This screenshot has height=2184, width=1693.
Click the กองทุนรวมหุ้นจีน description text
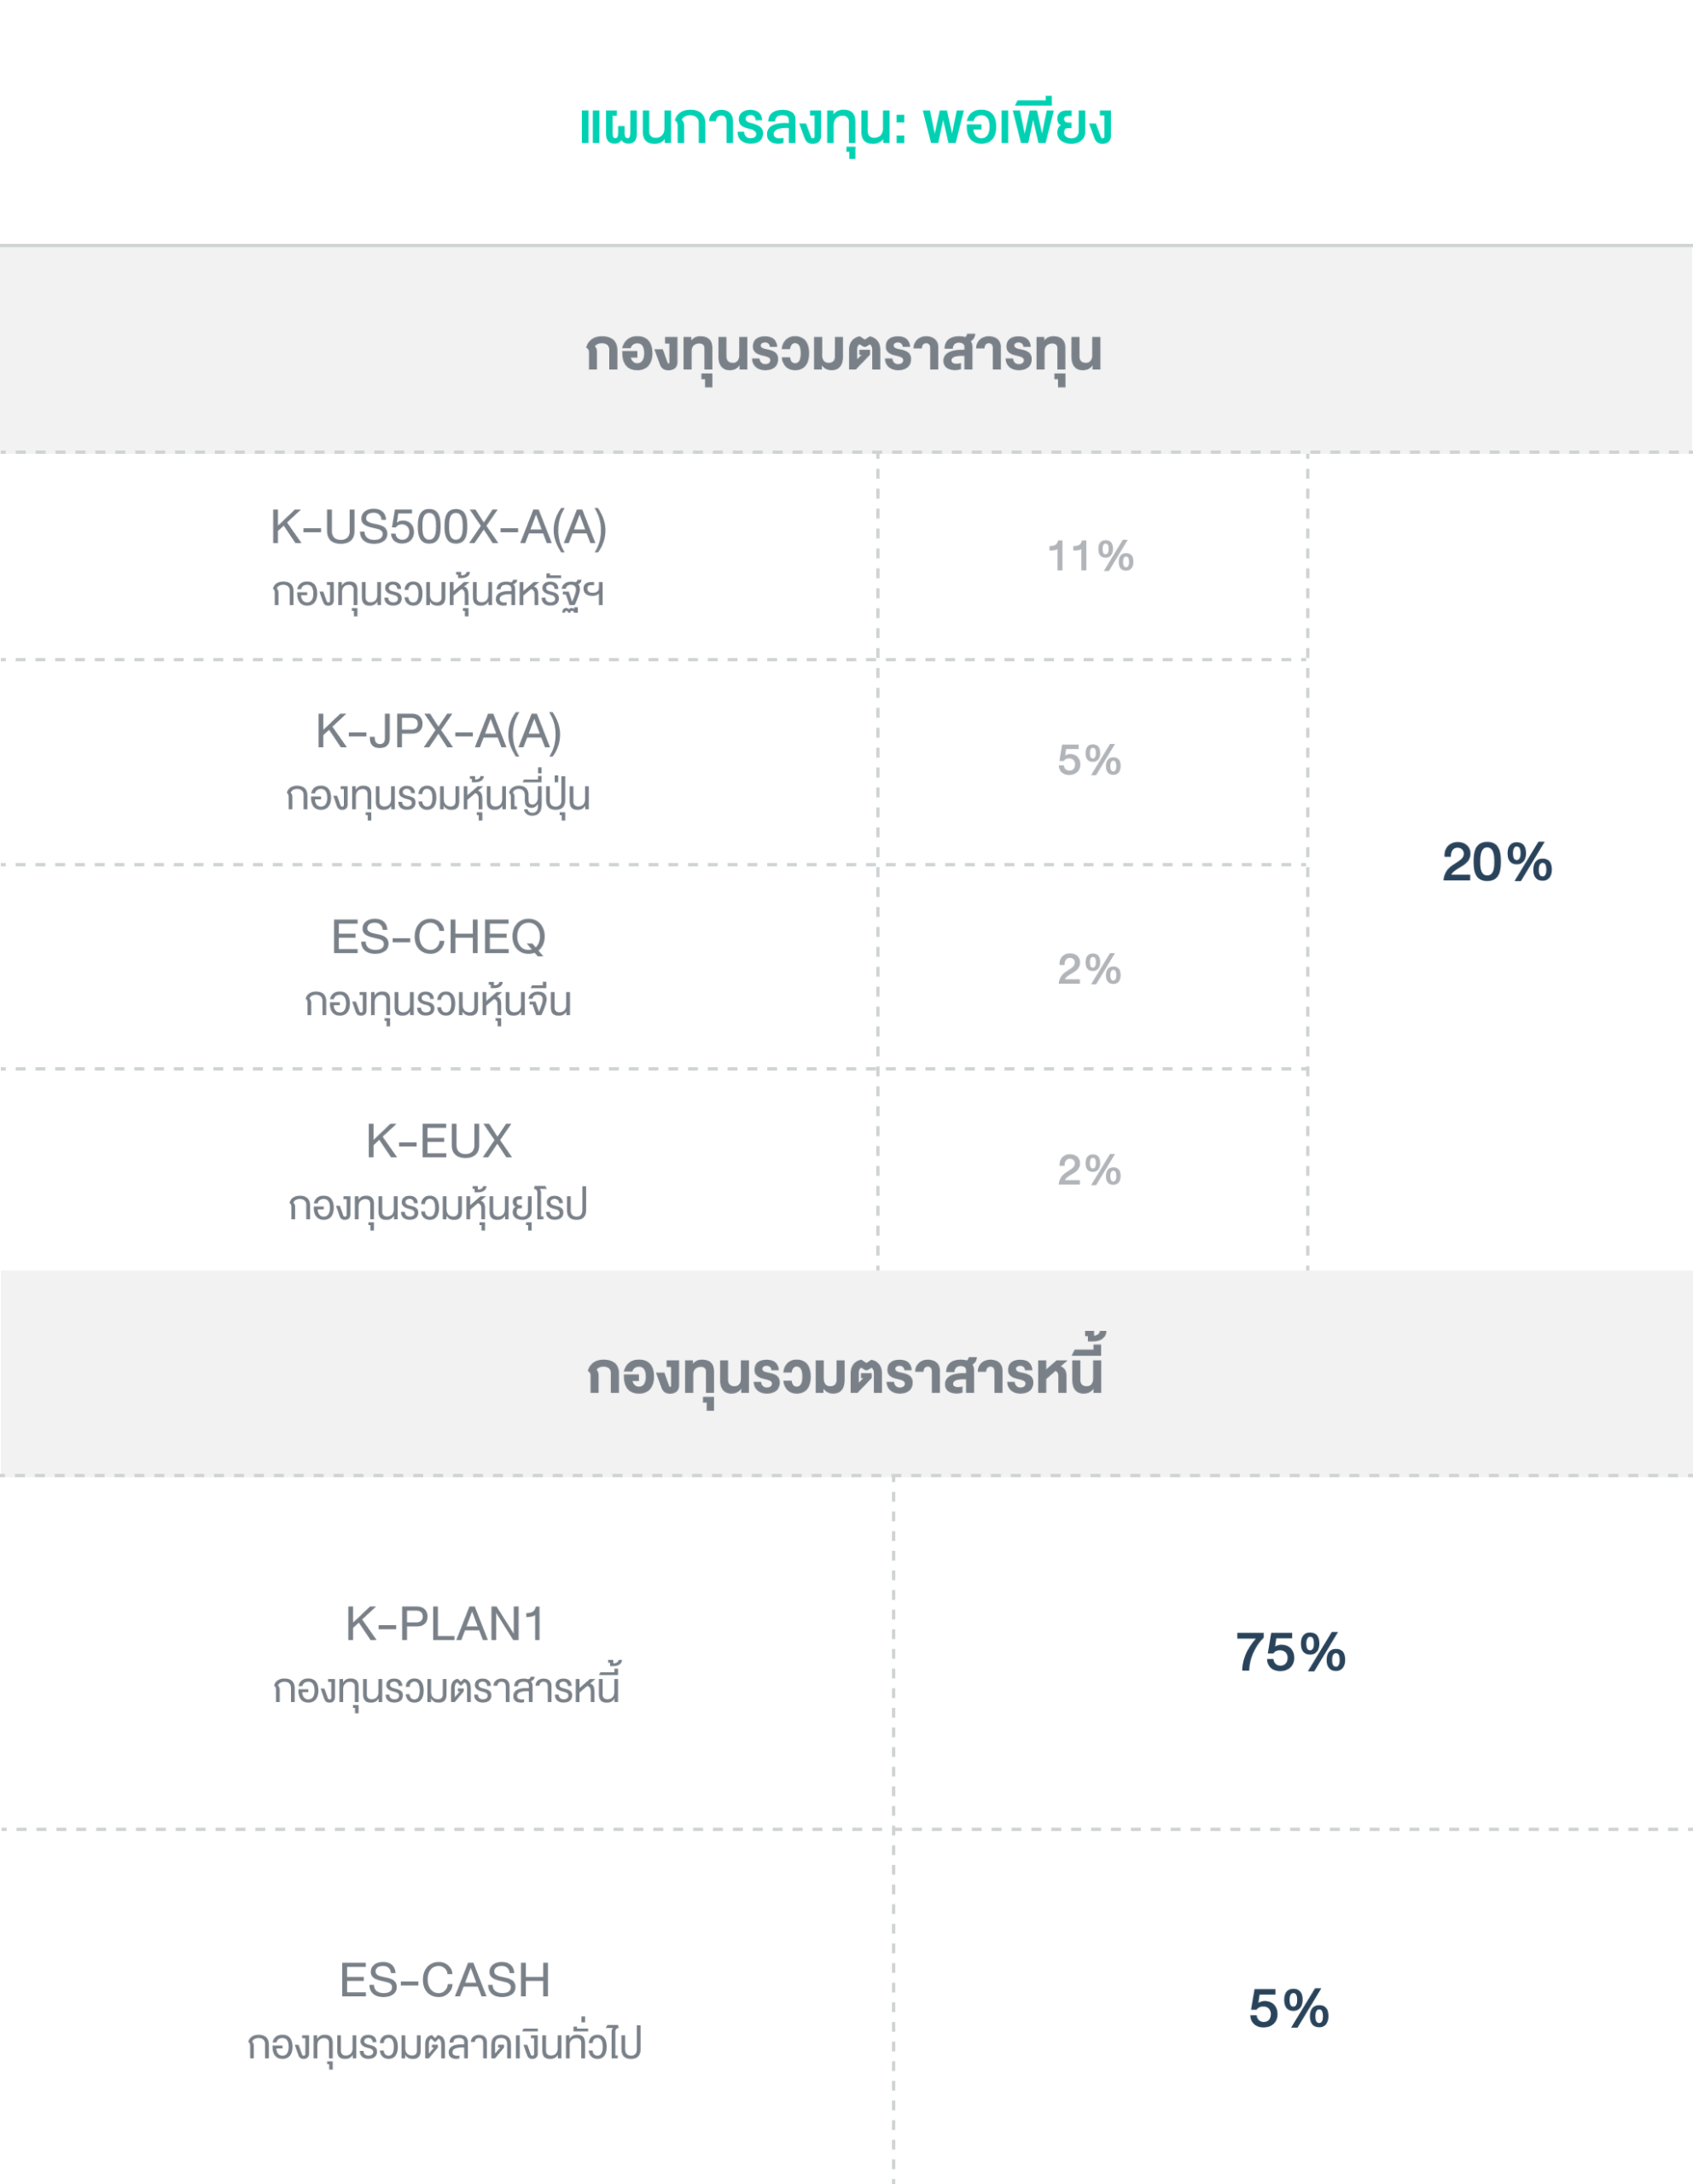(438, 1002)
